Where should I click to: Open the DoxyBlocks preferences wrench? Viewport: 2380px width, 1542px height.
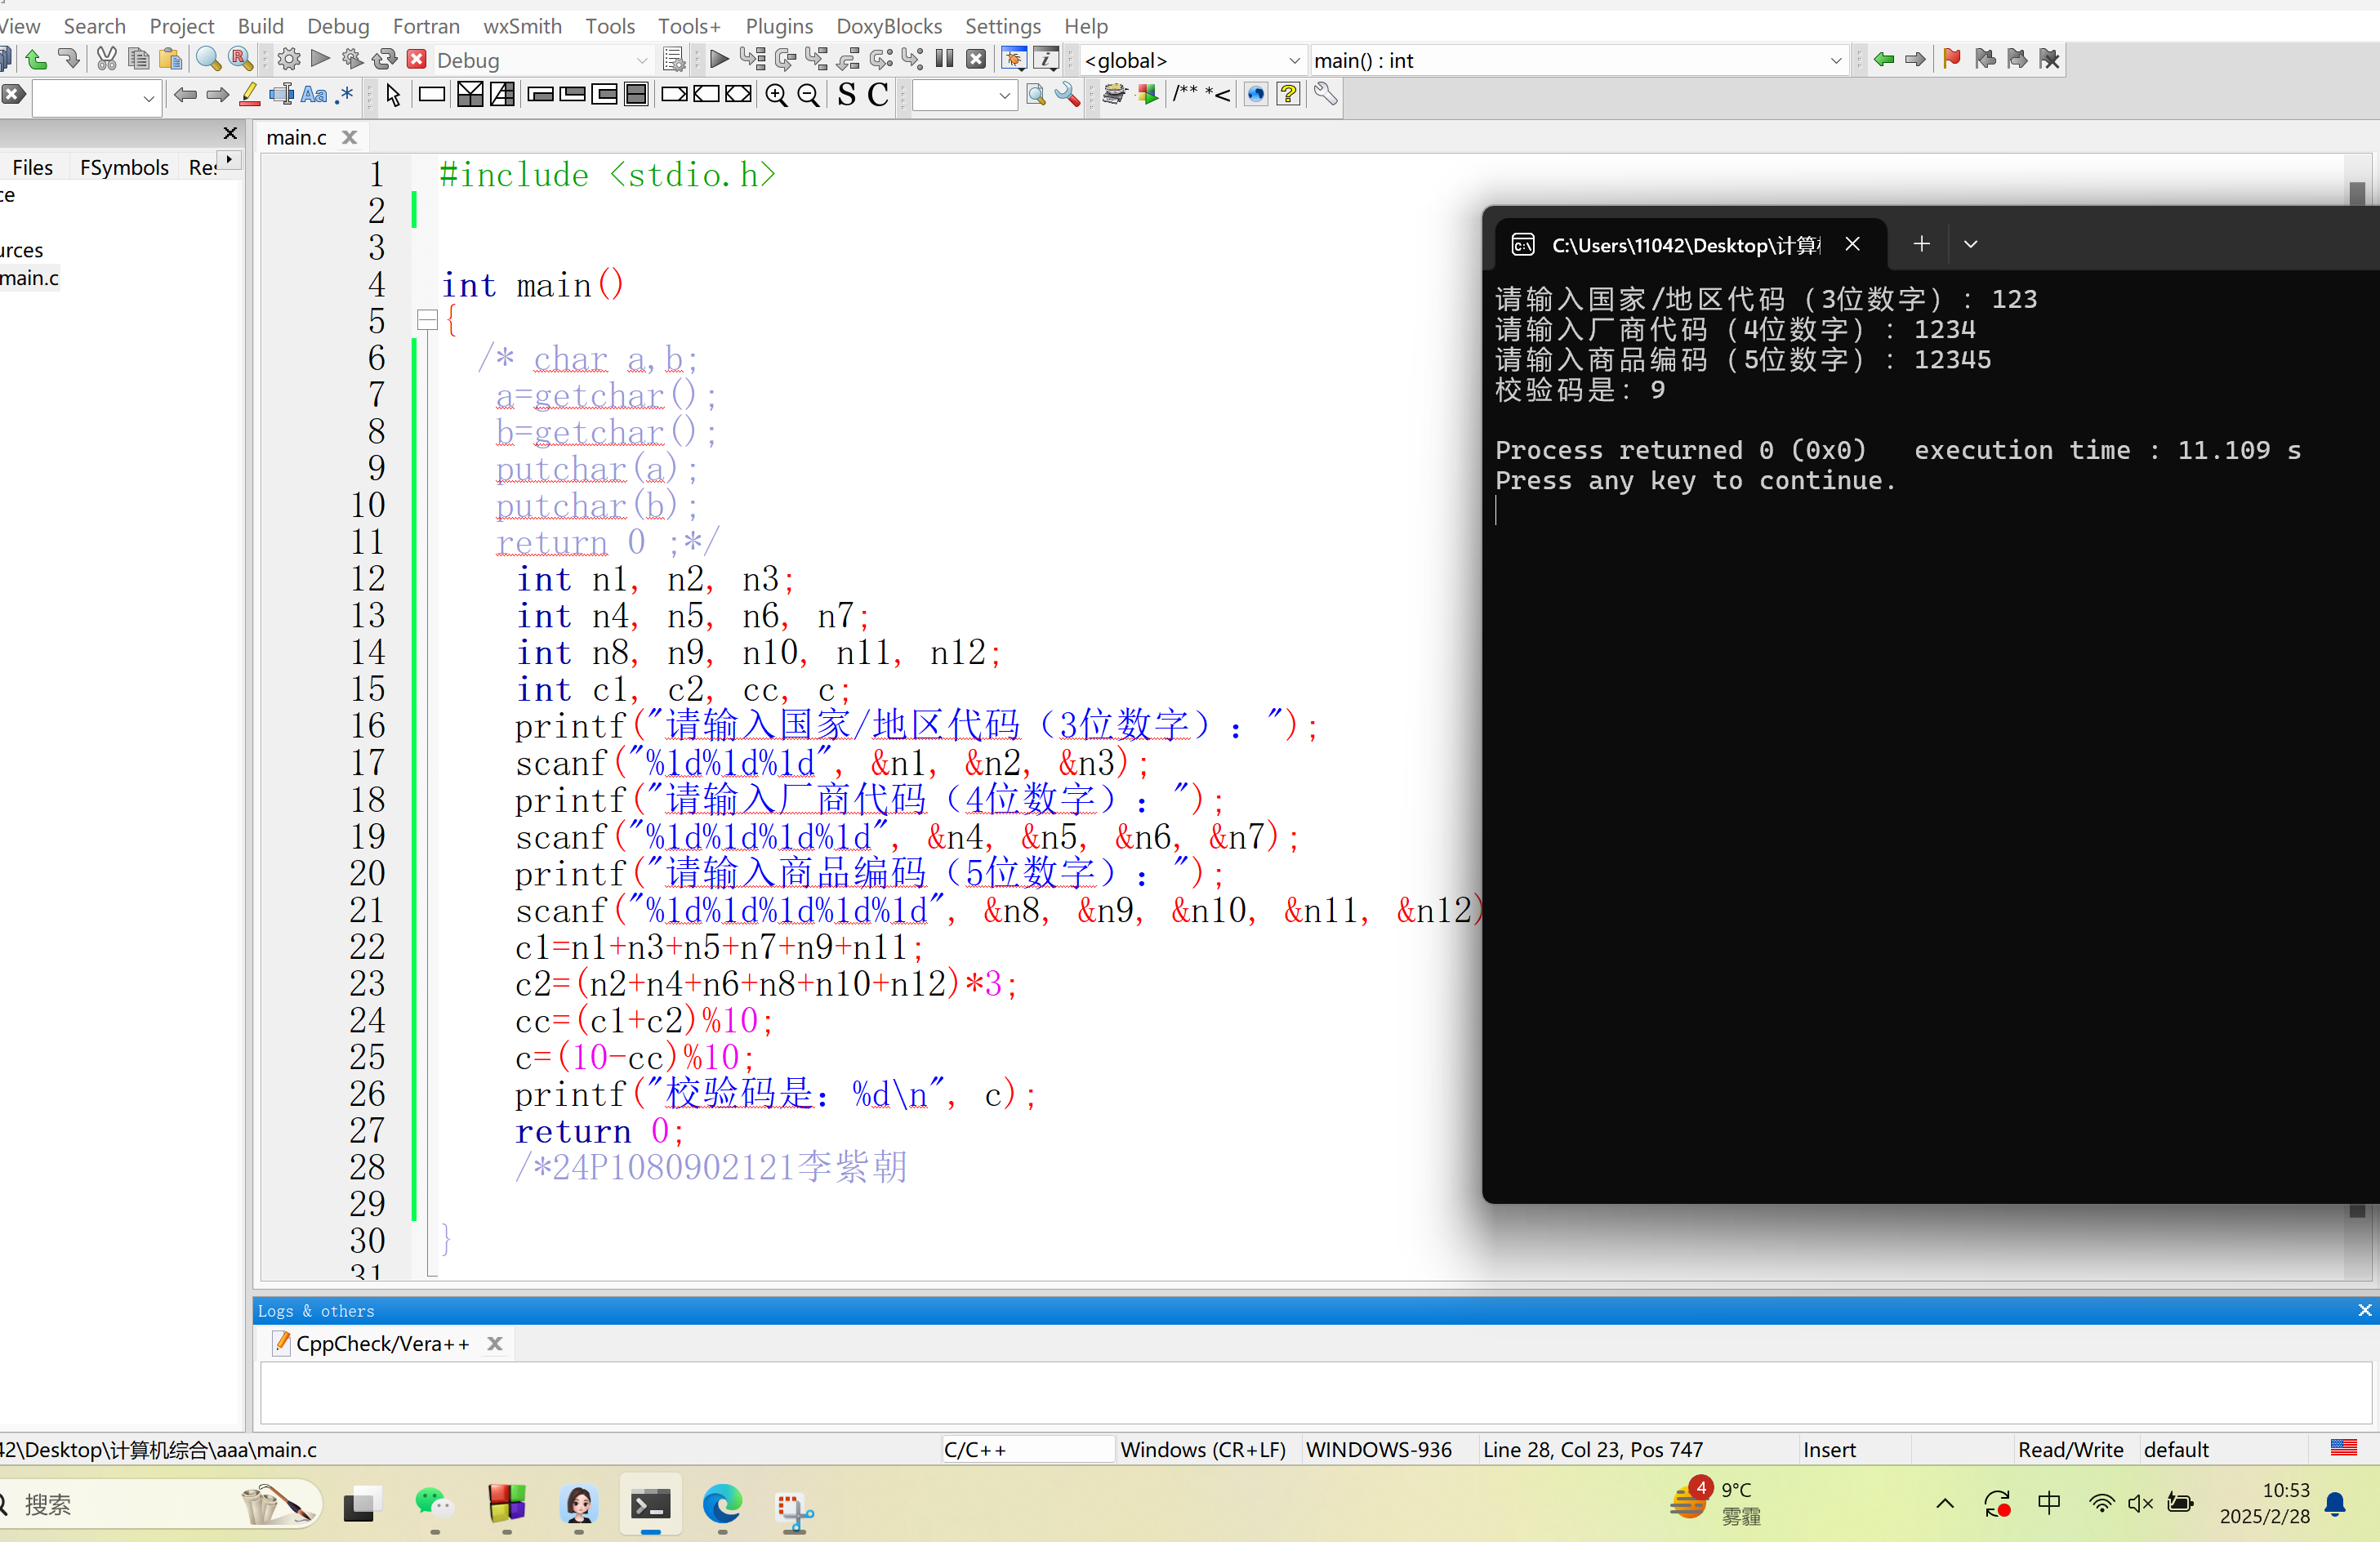[x=1325, y=95]
